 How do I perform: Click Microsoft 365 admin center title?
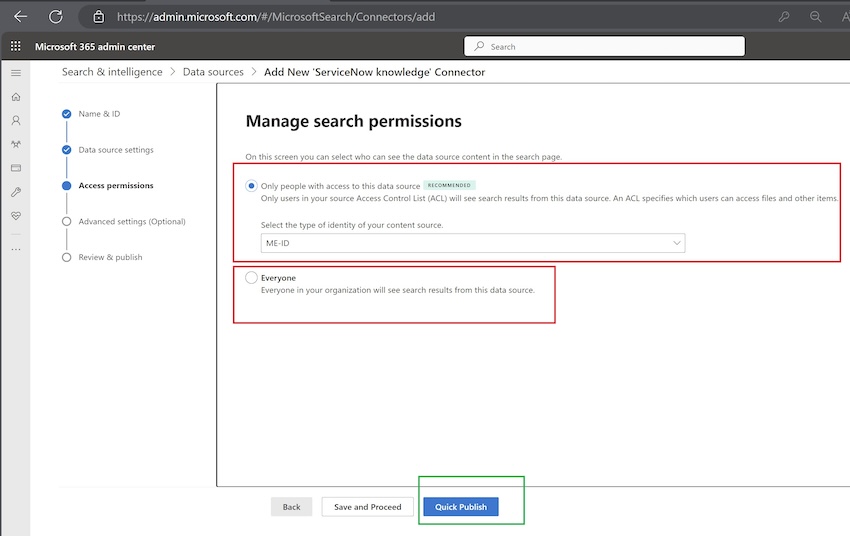pyautogui.click(x=95, y=47)
